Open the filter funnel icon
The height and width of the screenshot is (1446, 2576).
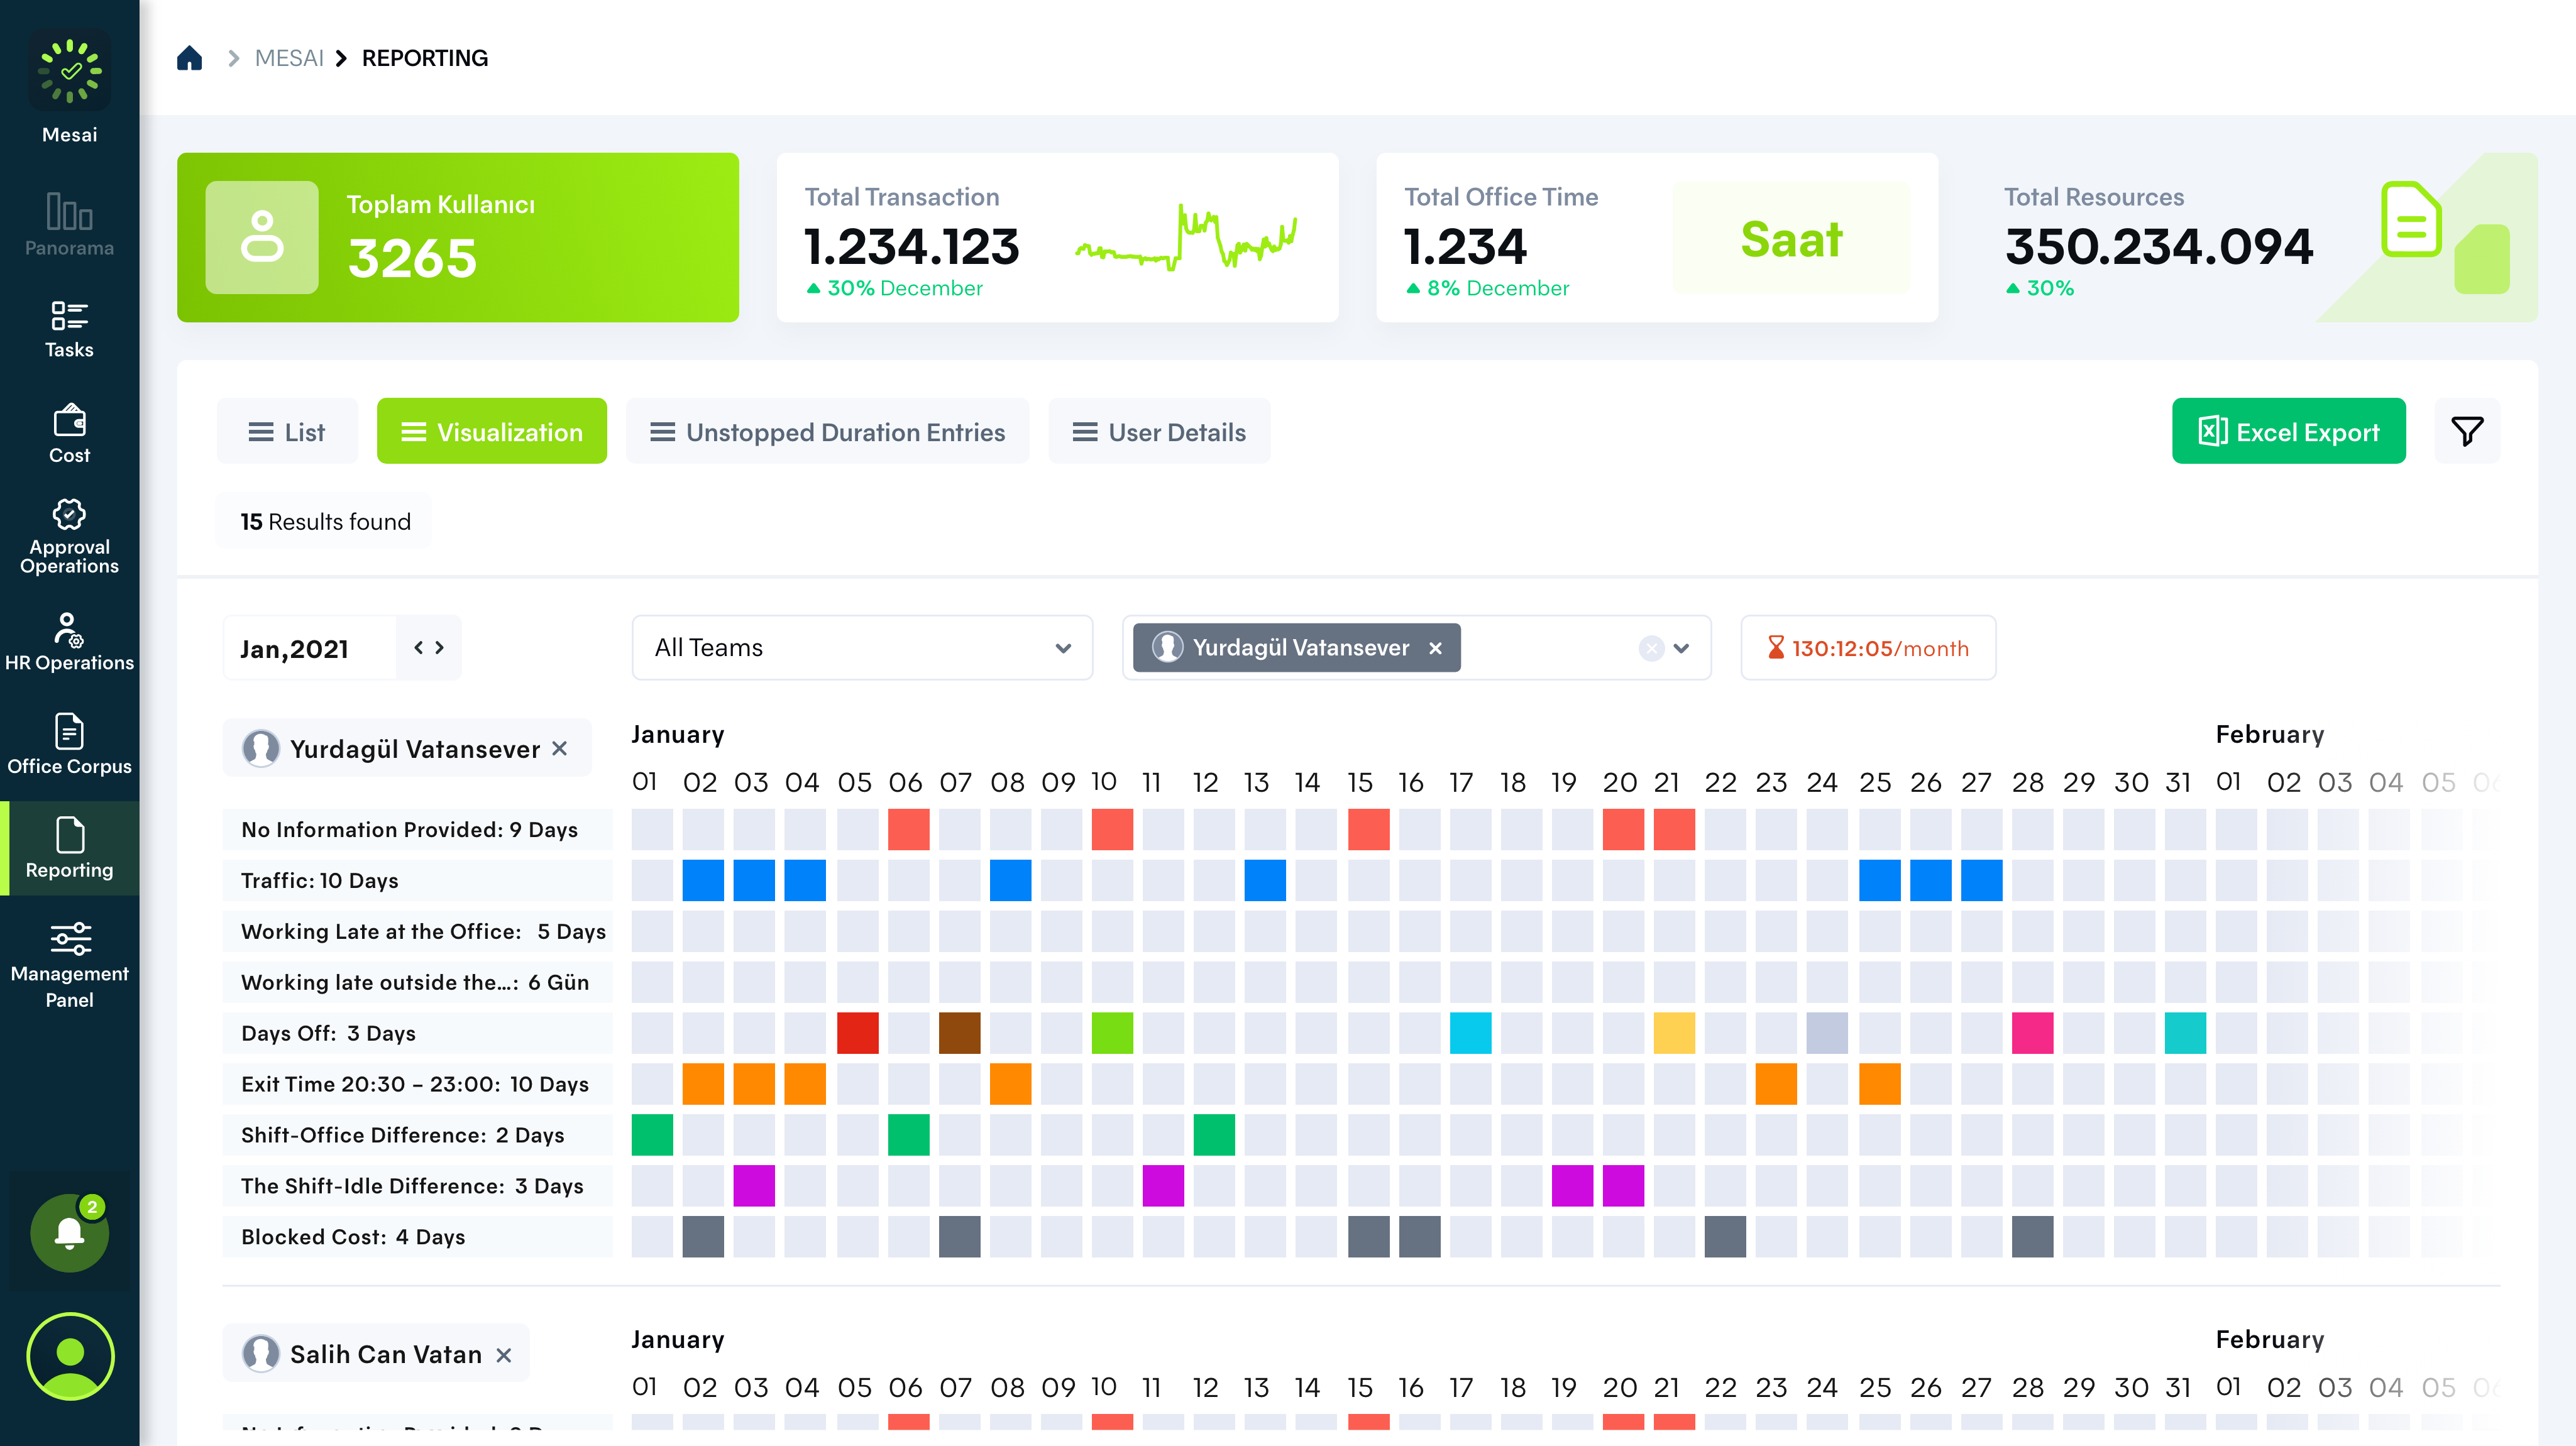tap(2466, 431)
